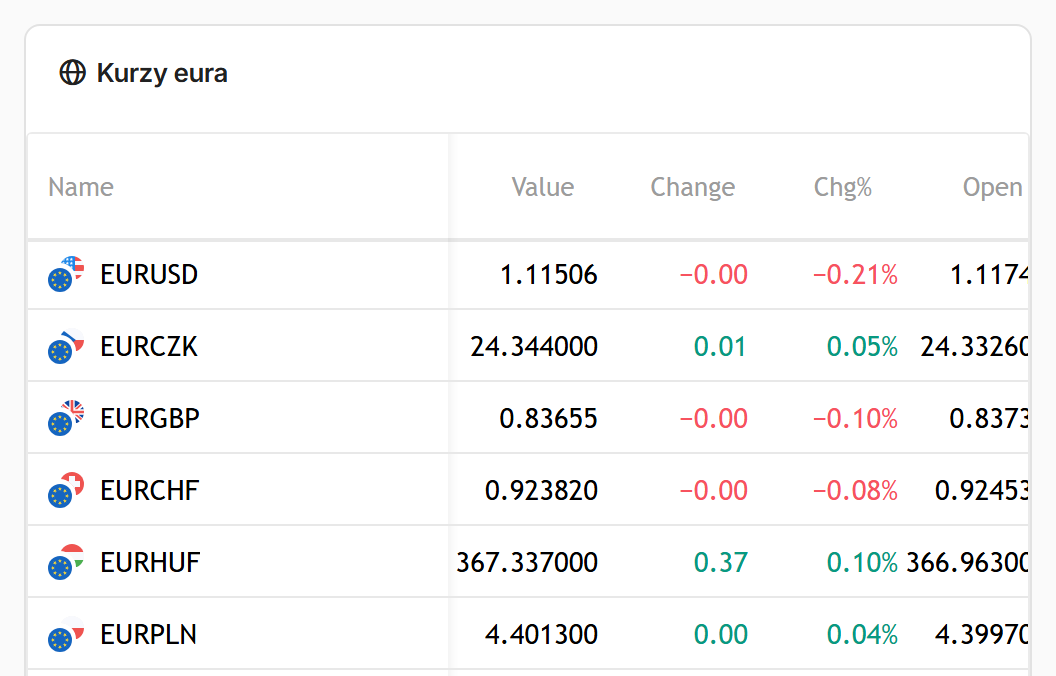
Task: Click the EURHUF change percent 0.10%
Action: pos(862,563)
